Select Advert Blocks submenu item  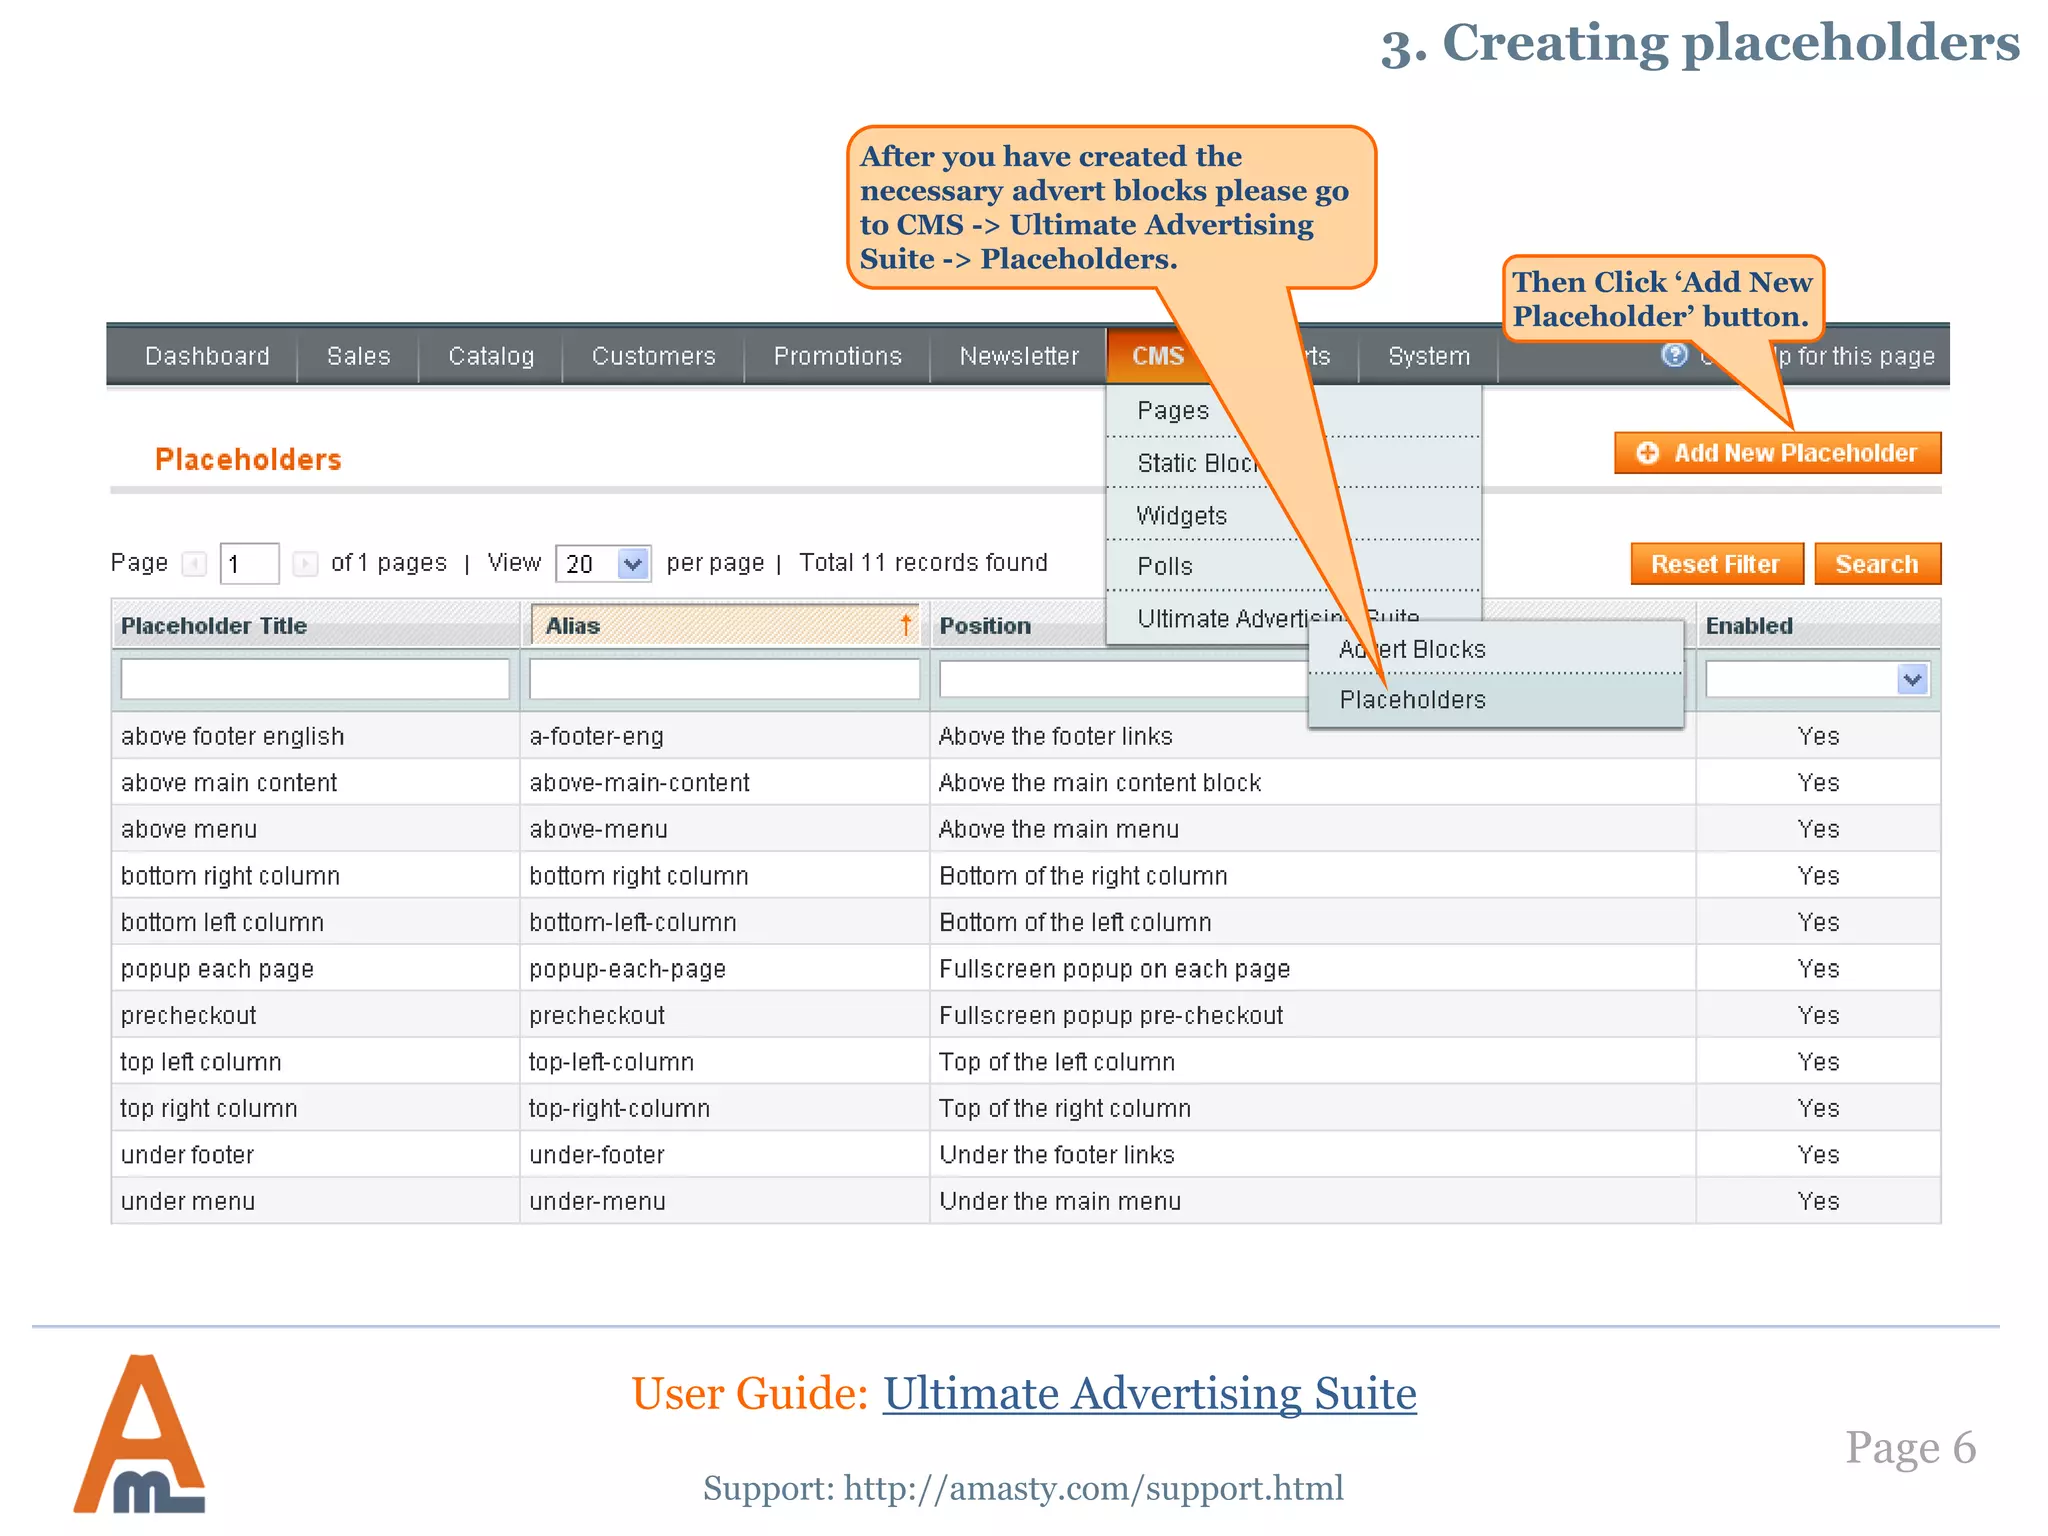pos(1496,649)
